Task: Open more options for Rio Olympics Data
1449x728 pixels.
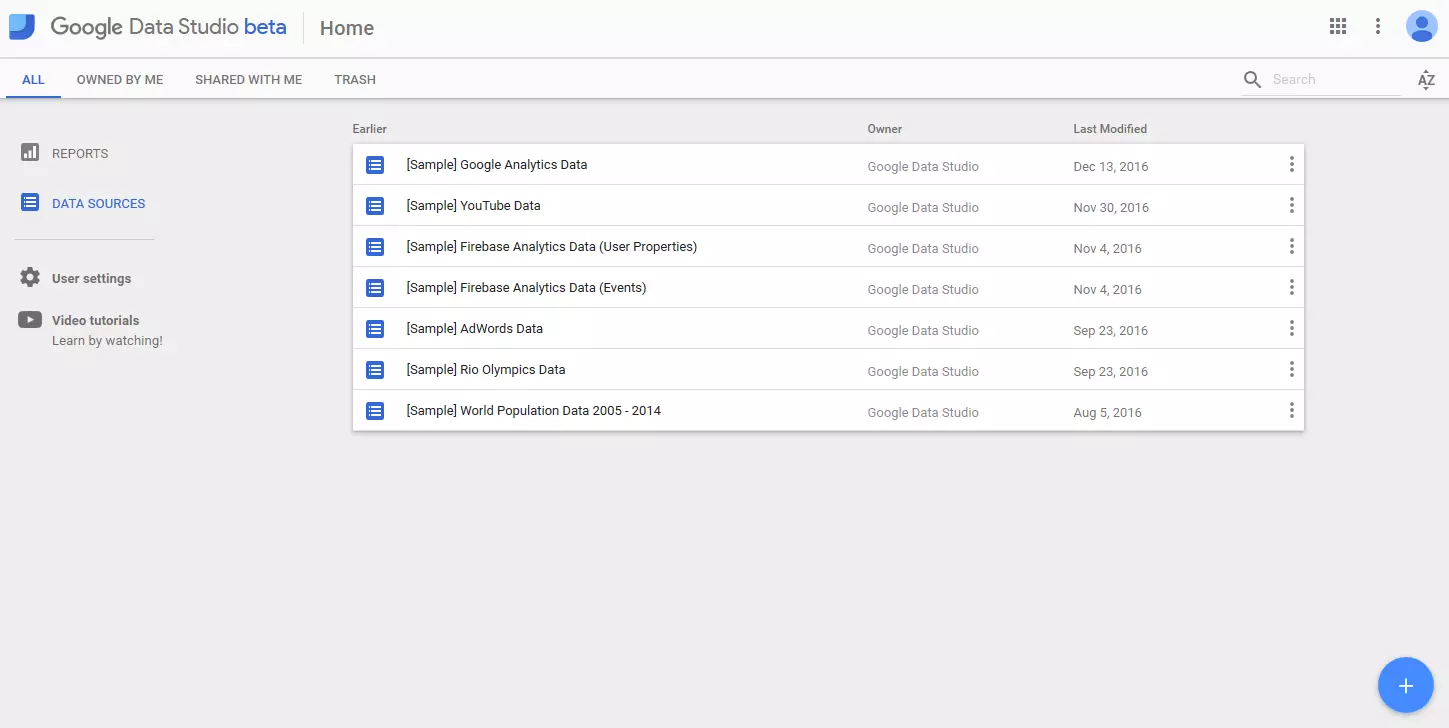Action: point(1291,370)
